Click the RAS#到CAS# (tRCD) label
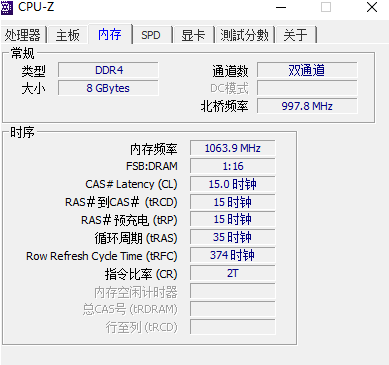The height and width of the screenshot is (365, 389). [x=121, y=202]
